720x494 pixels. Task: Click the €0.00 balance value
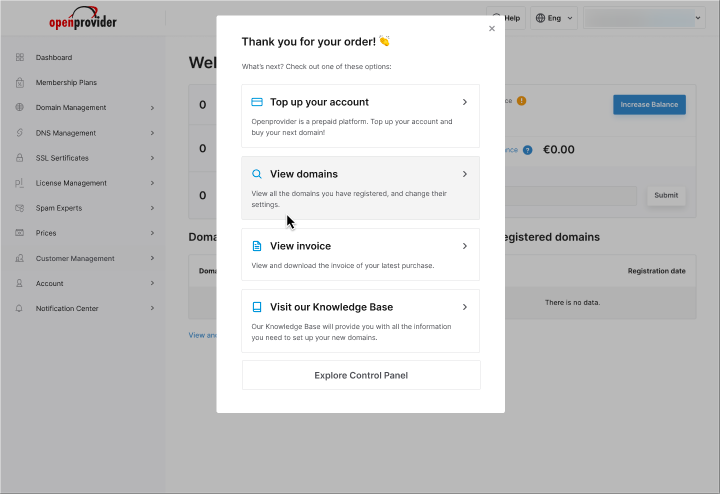point(558,150)
